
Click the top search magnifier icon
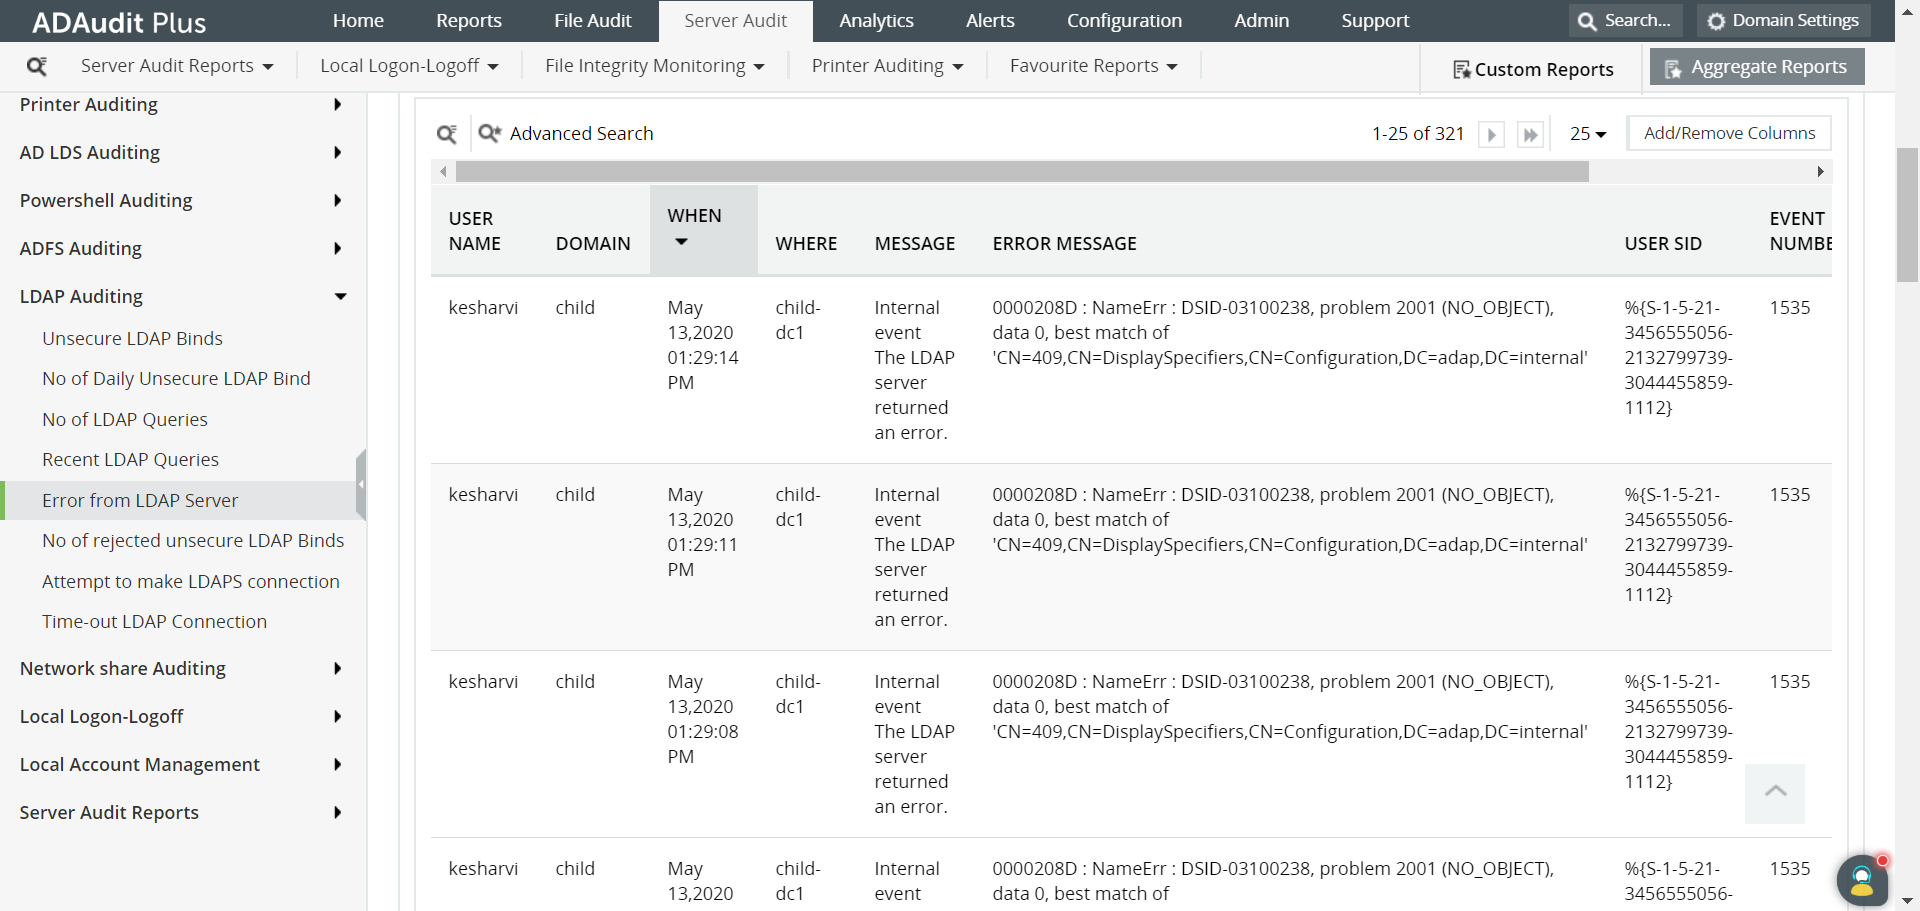[1587, 21]
